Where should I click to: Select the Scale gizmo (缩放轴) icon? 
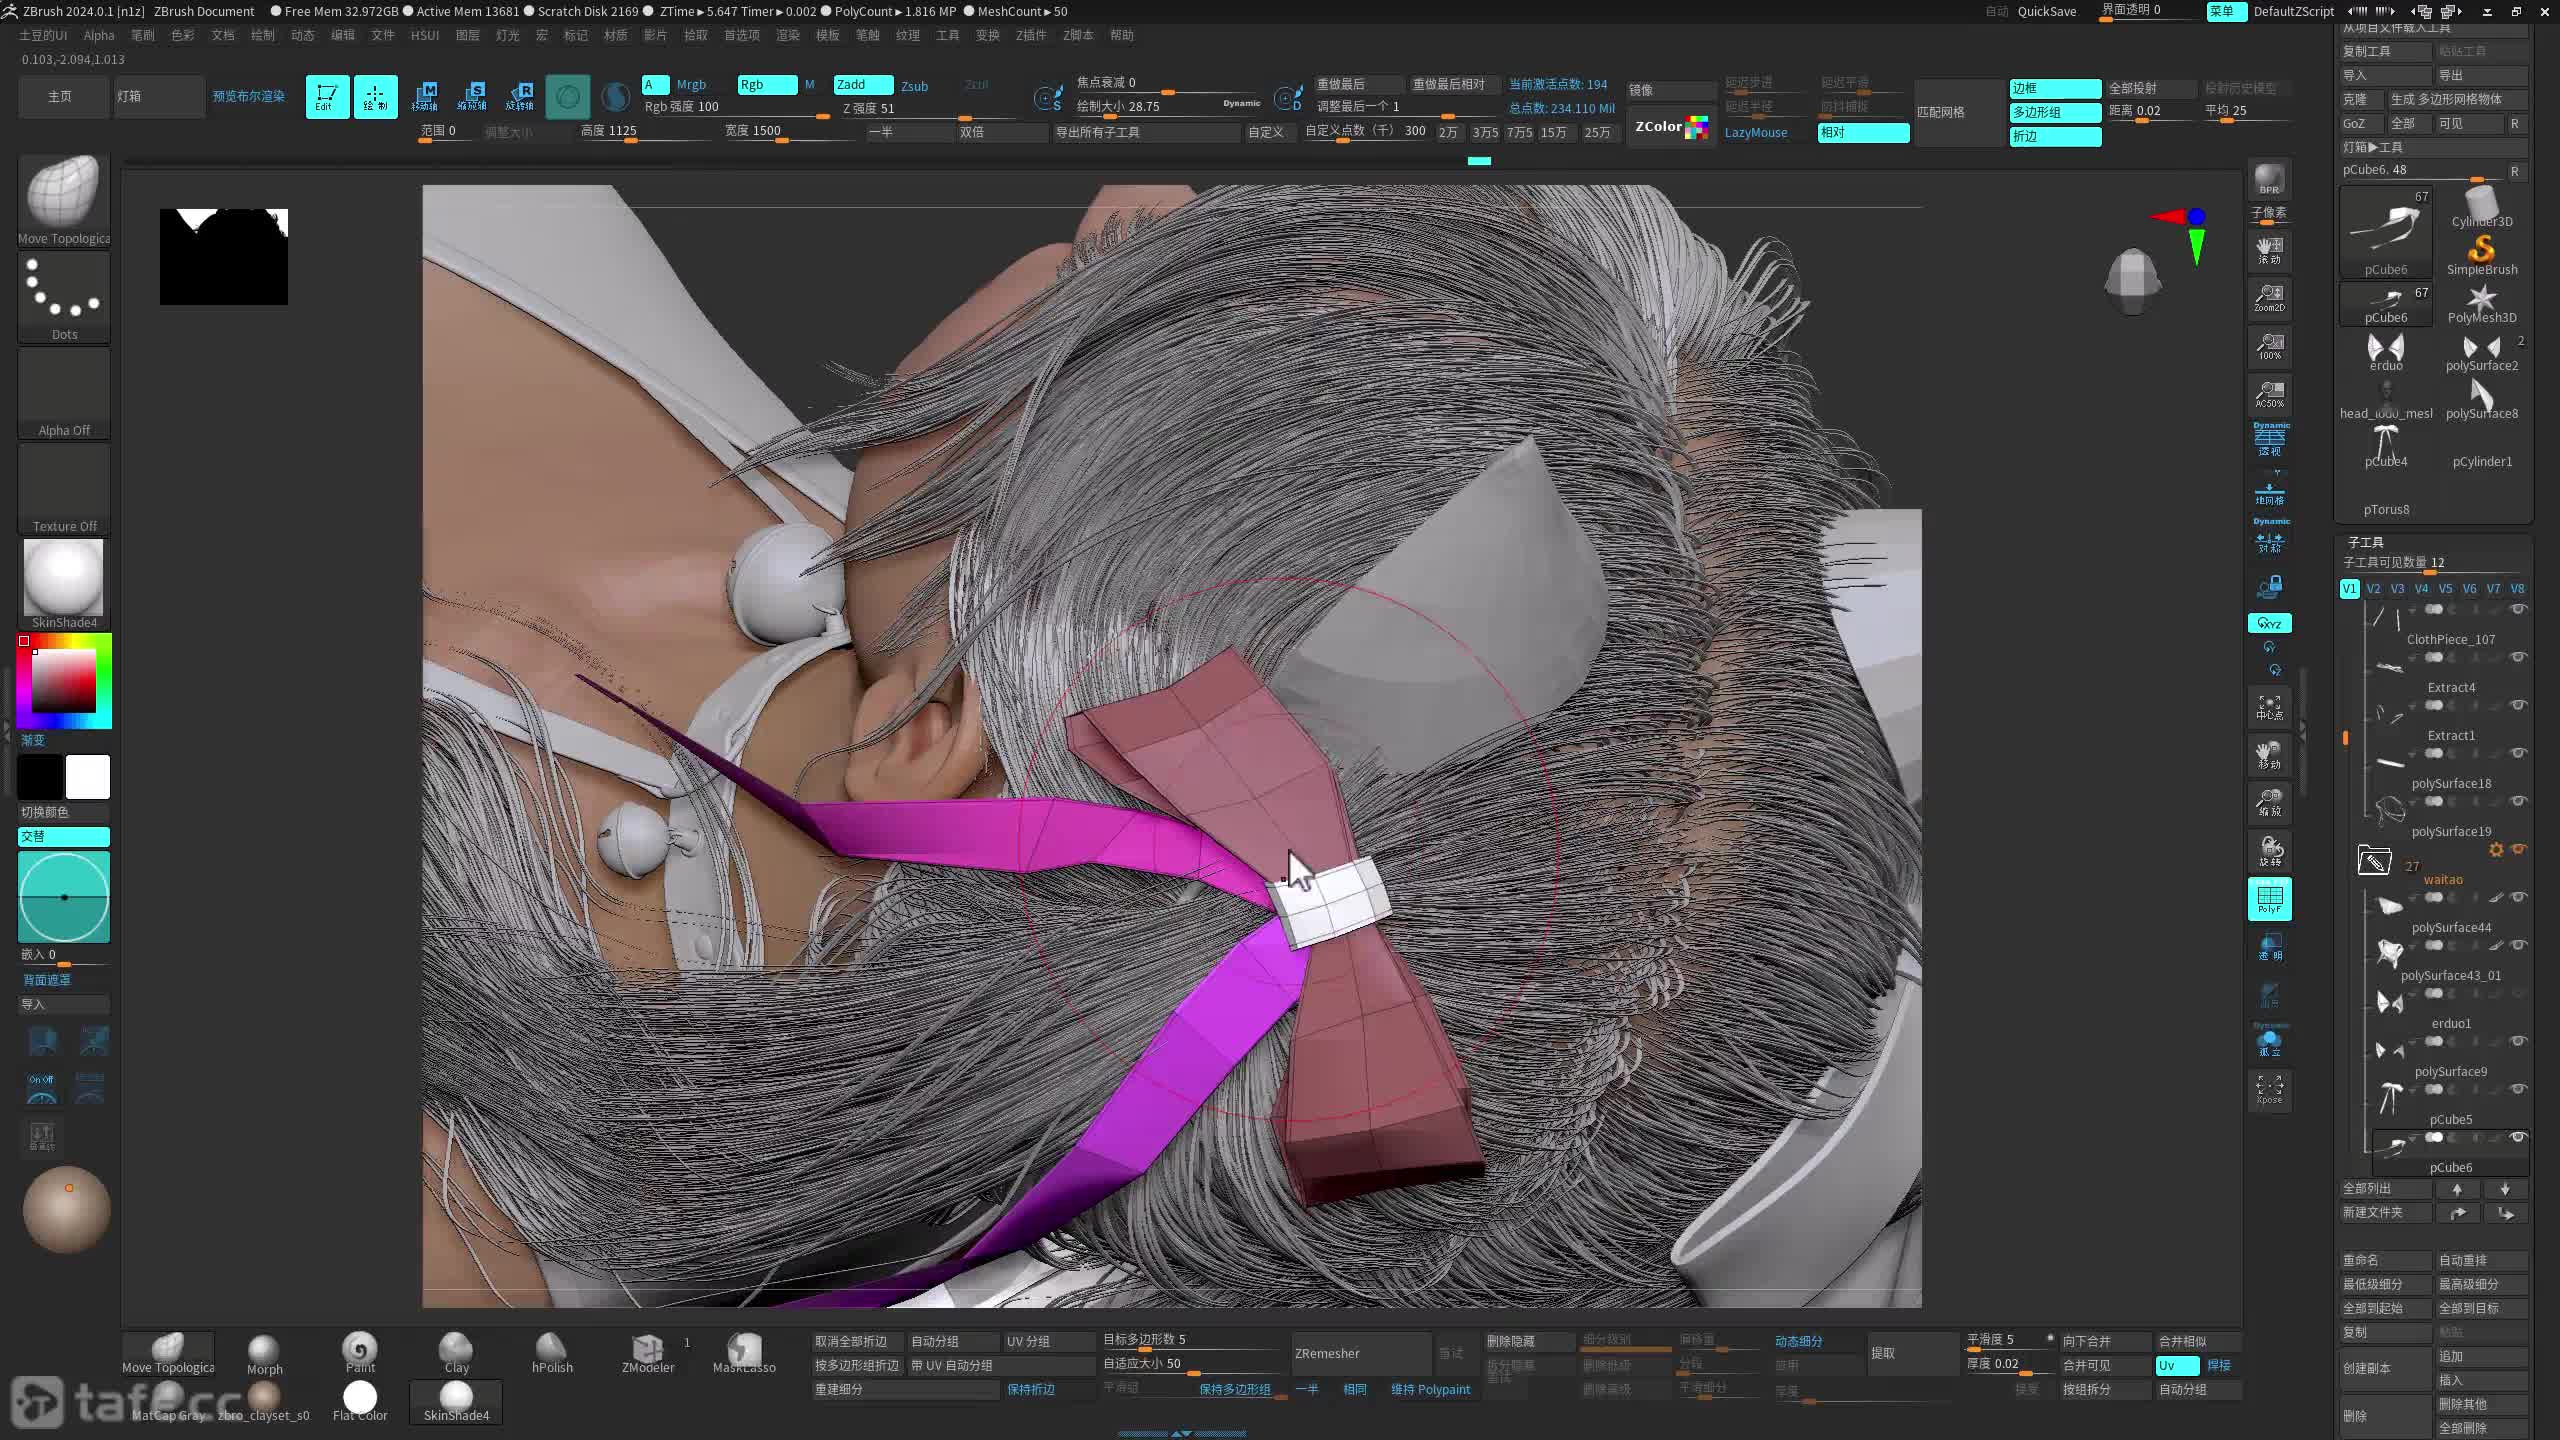coord(472,97)
